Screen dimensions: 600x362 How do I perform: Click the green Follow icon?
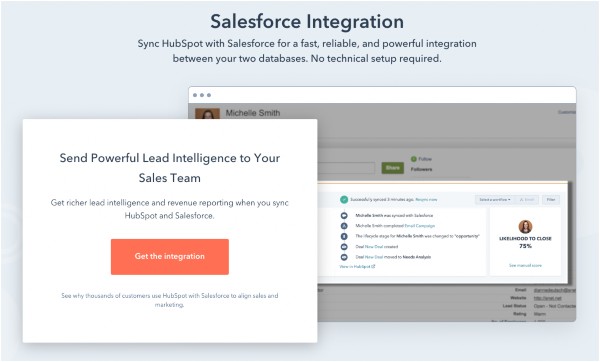point(414,159)
